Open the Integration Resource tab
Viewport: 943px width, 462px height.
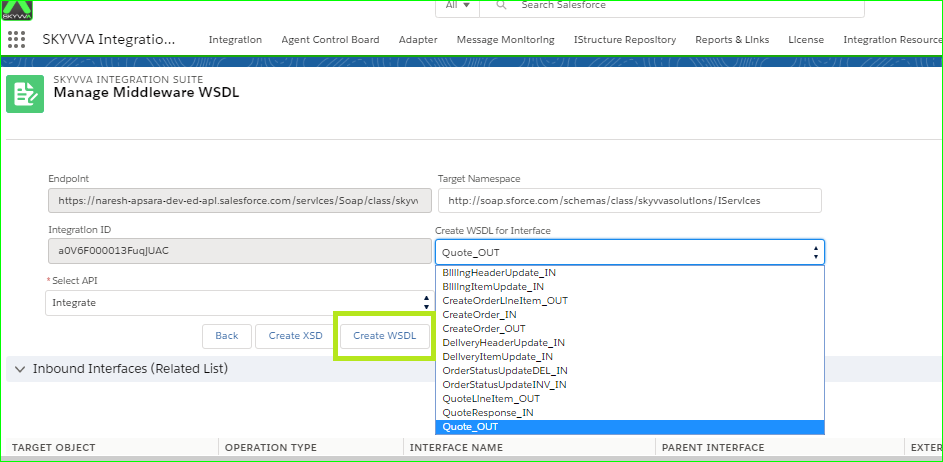(x=892, y=40)
